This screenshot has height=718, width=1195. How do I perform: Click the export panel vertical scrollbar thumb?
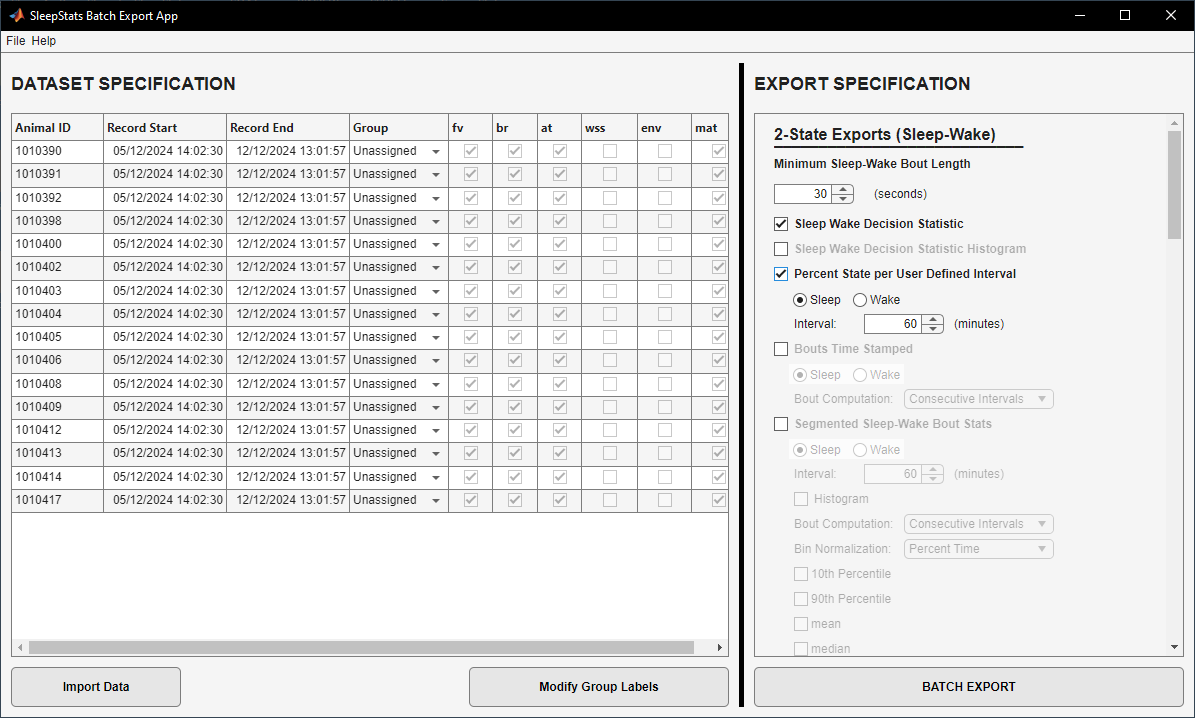pyautogui.click(x=1174, y=184)
